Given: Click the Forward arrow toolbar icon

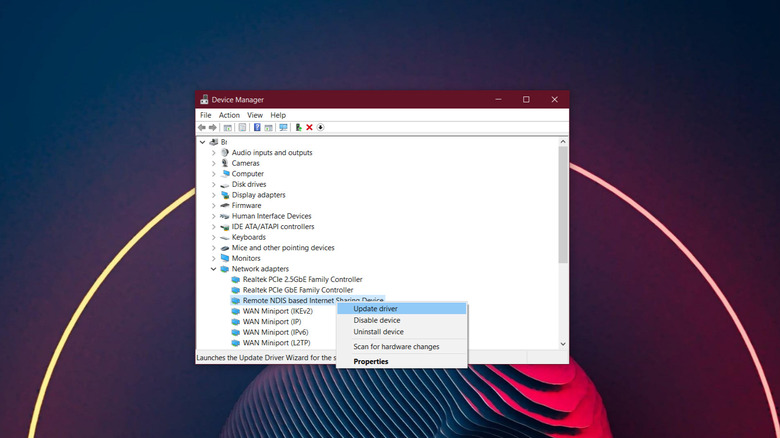Looking at the screenshot, I should point(213,128).
